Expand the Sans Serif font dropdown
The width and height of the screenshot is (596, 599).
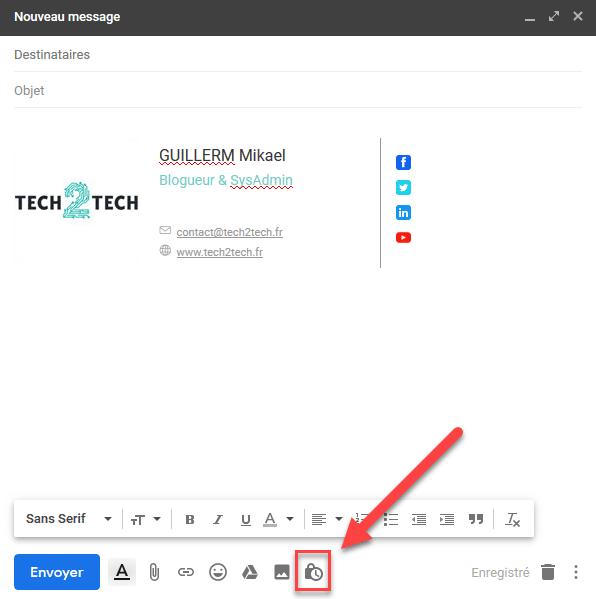pos(69,519)
